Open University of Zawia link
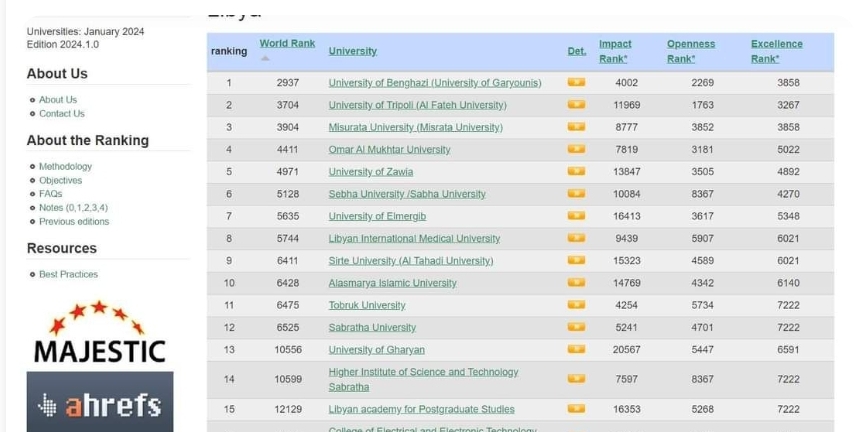Viewport: 864px width, 432px height. pyautogui.click(x=371, y=172)
